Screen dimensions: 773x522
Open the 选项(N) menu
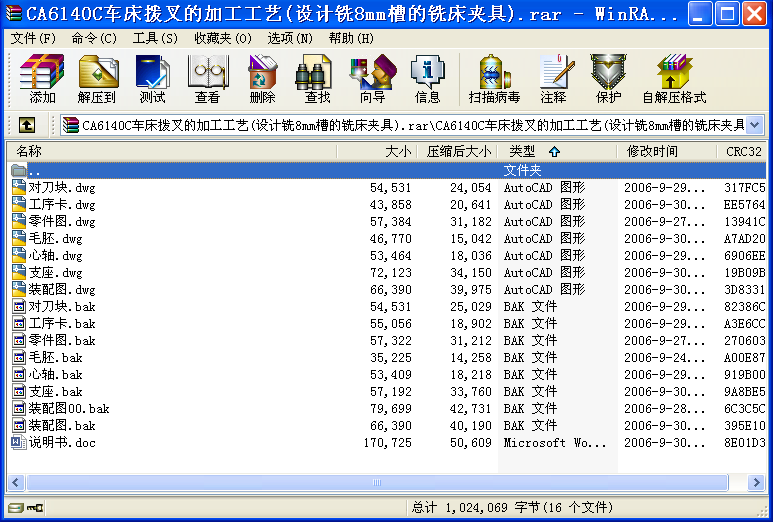pyautogui.click(x=290, y=38)
